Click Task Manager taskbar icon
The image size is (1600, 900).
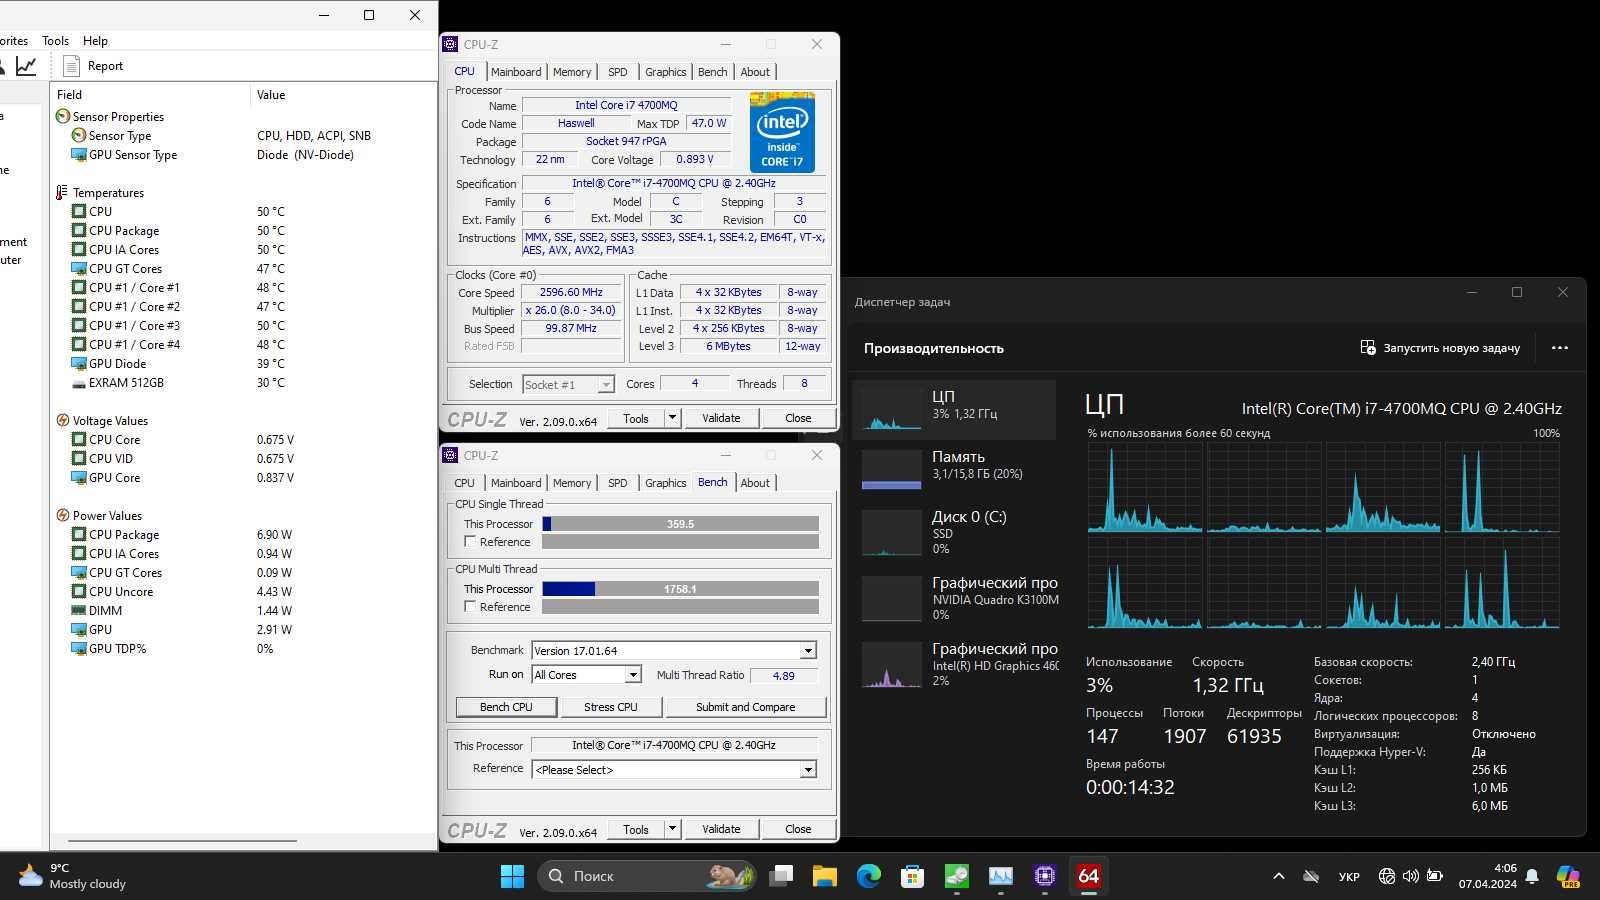pyautogui.click(x=1001, y=876)
